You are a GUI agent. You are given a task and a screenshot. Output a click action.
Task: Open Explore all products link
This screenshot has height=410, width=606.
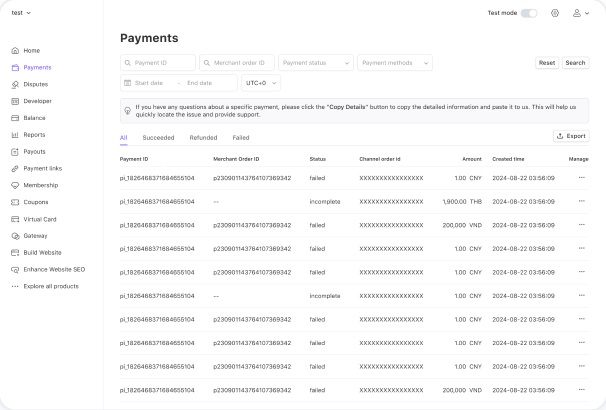click(x=51, y=286)
